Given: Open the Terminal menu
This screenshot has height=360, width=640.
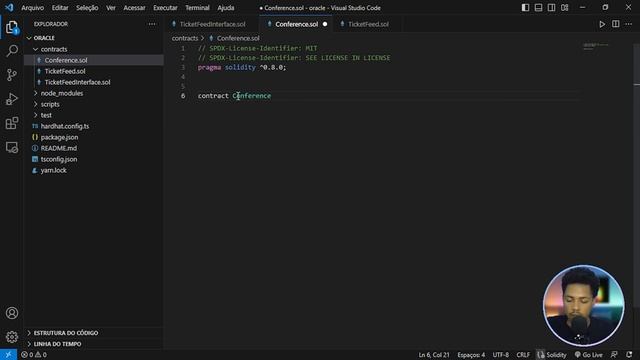Looking at the screenshot, I should [x=197, y=8].
